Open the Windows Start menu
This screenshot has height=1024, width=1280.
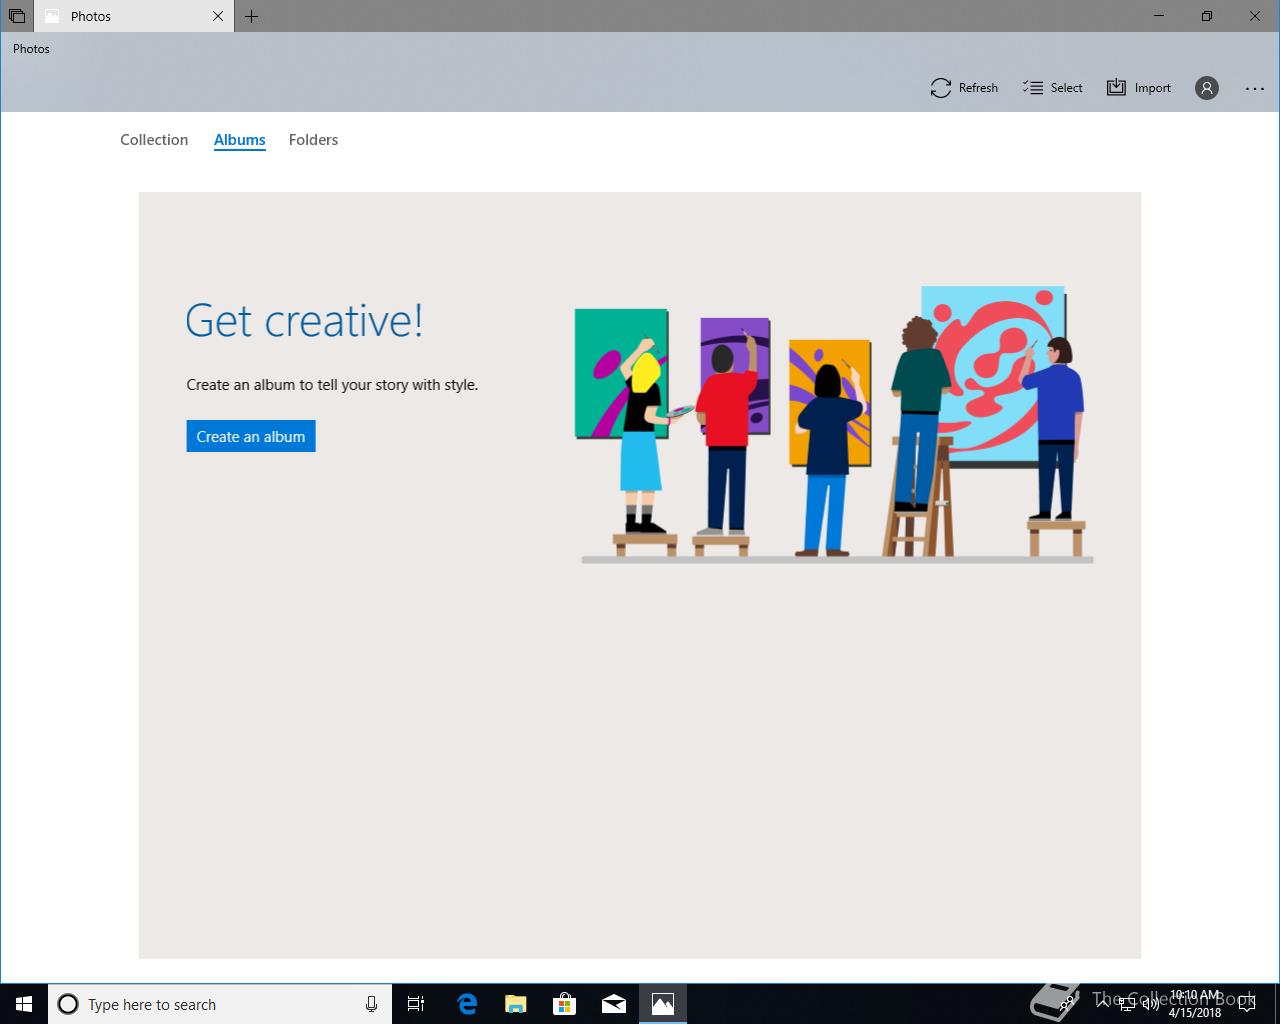tap(24, 1004)
